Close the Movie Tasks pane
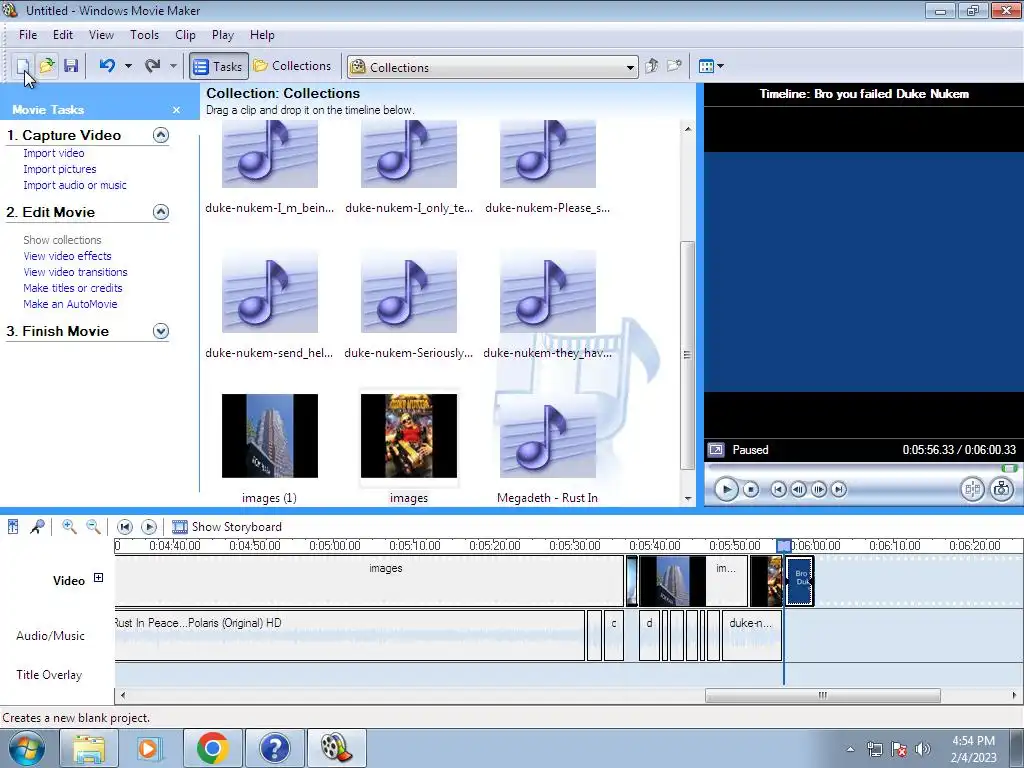 [x=176, y=110]
